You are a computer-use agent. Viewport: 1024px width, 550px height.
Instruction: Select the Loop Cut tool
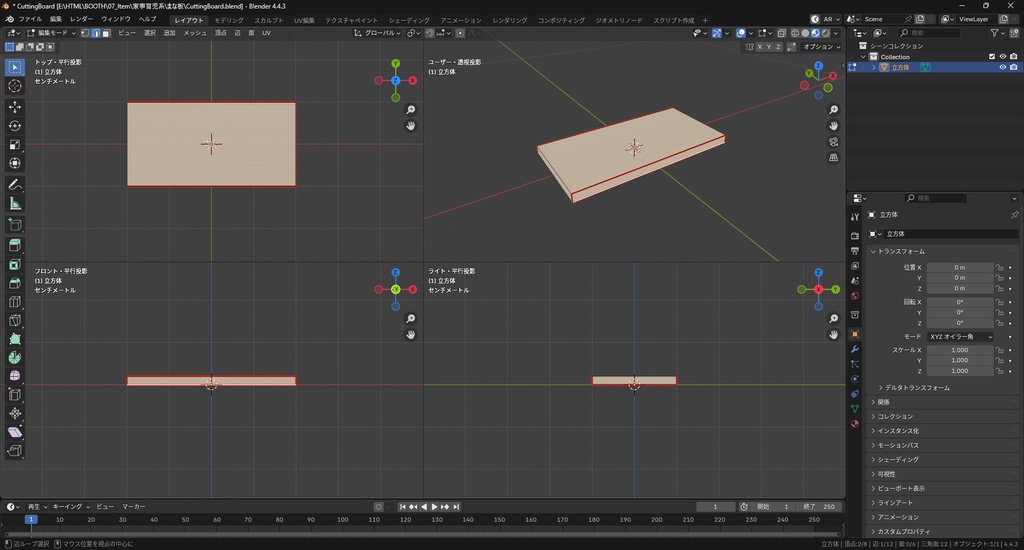tap(14, 302)
